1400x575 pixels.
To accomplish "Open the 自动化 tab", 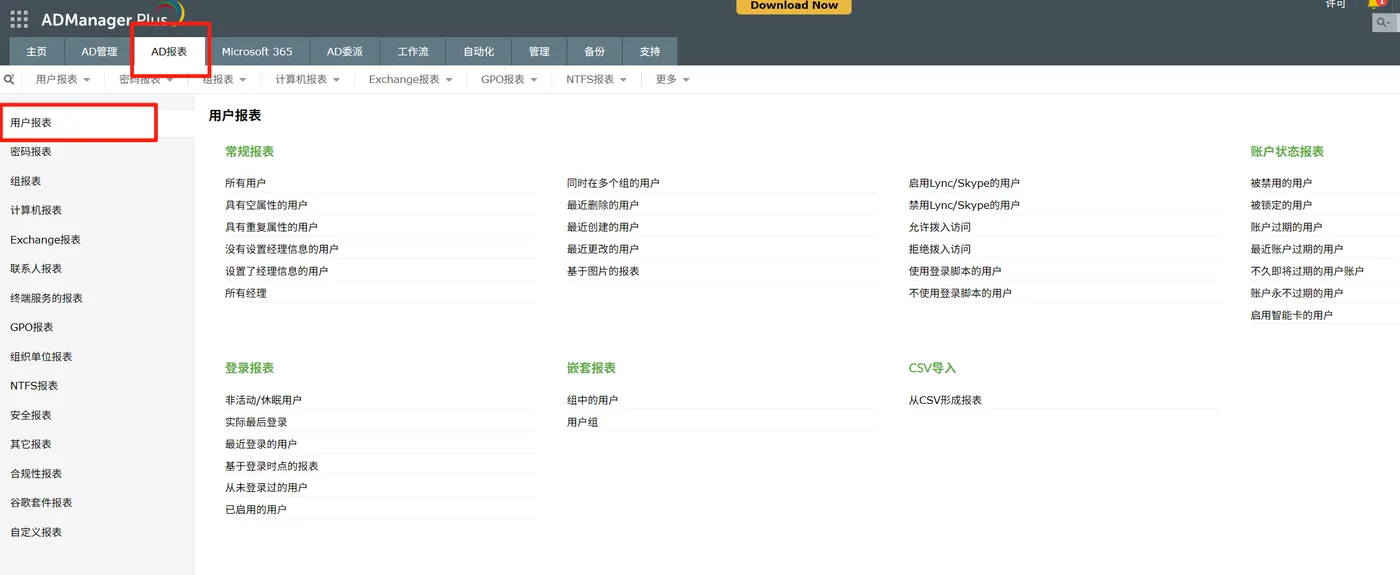I will (x=479, y=52).
